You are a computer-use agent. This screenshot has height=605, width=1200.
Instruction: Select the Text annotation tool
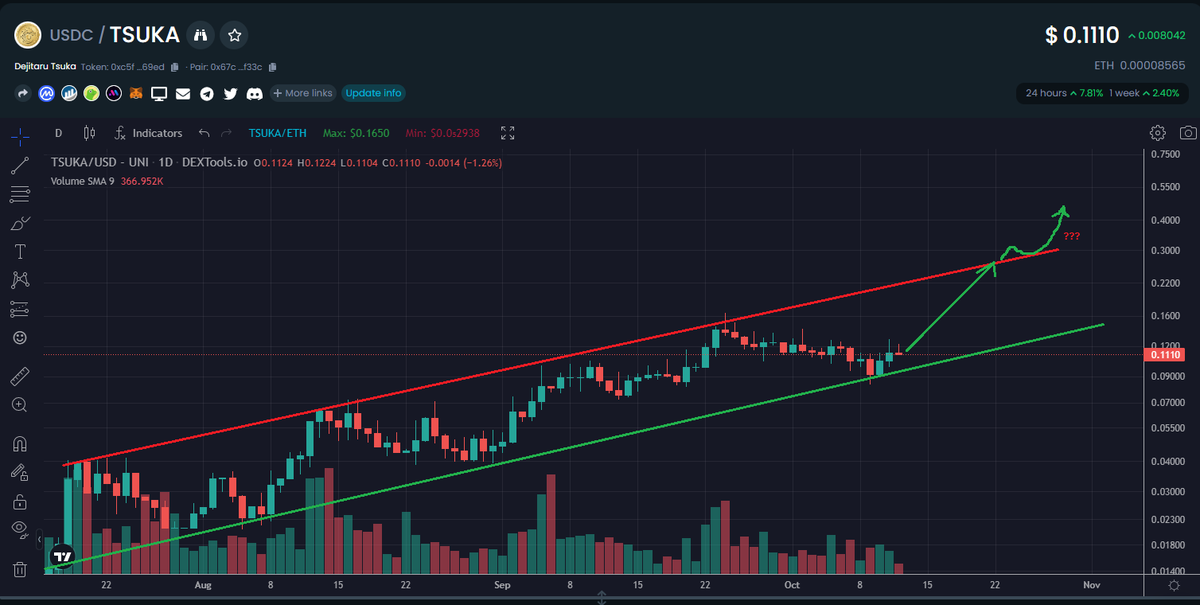click(x=19, y=251)
